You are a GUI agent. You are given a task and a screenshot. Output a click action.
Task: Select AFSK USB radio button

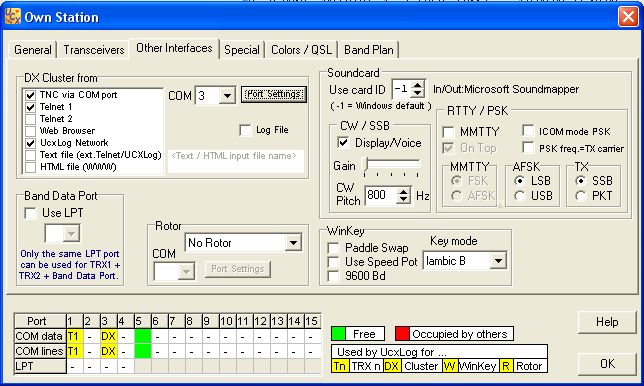click(520, 196)
